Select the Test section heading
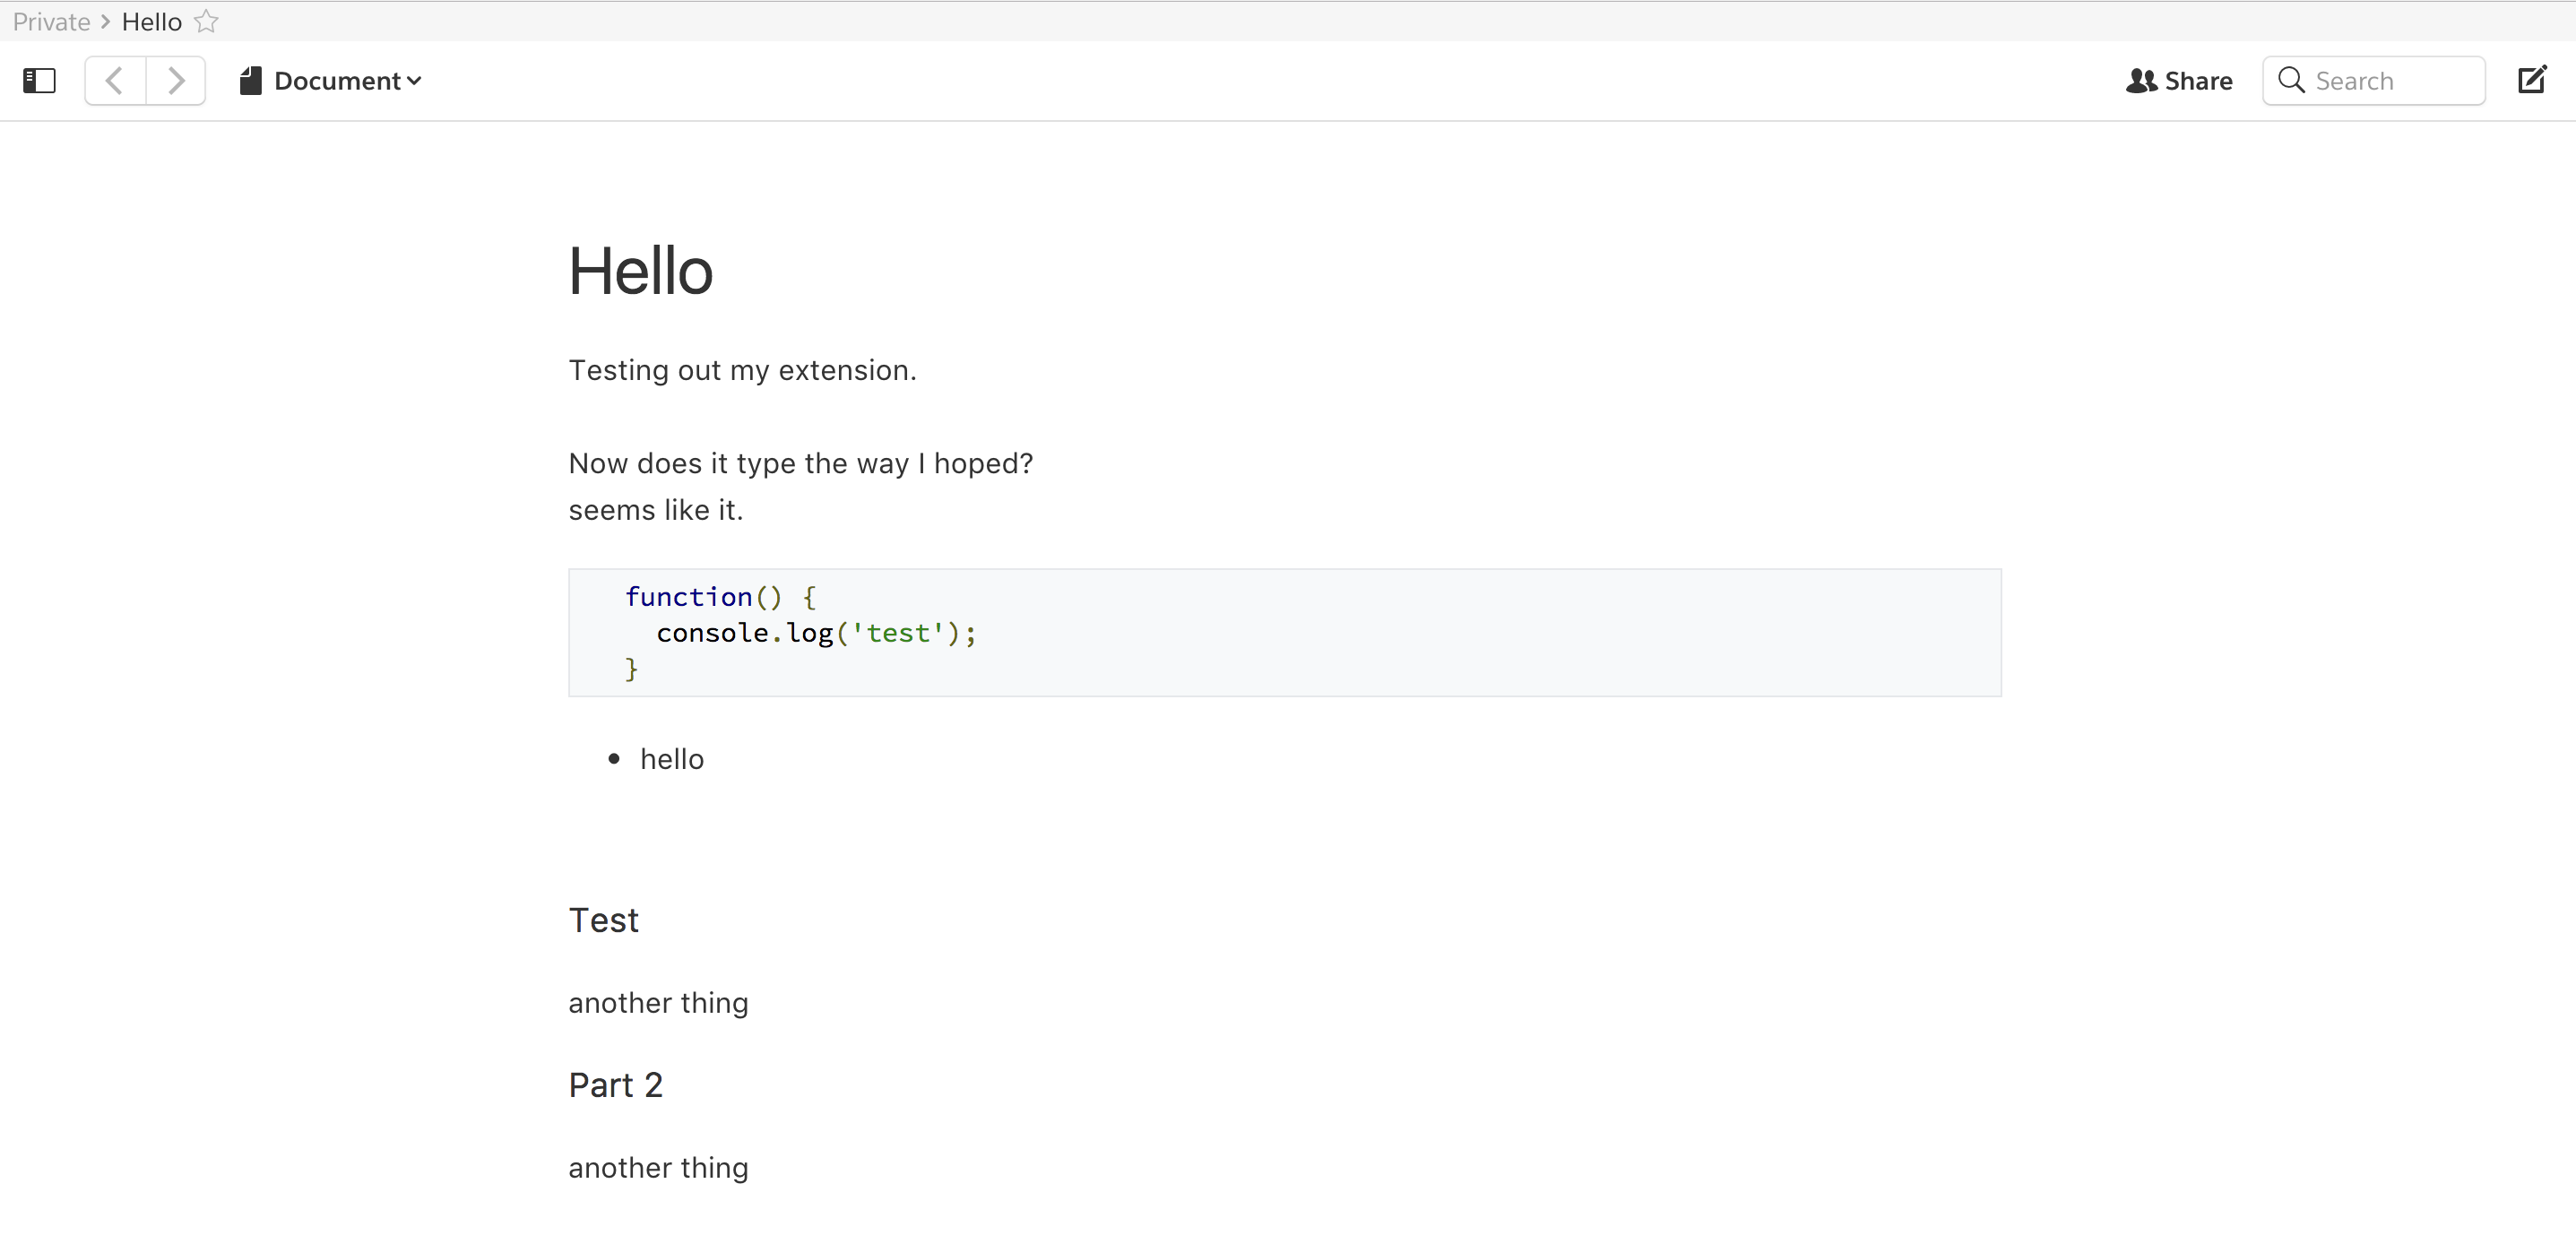The height and width of the screenshot is (1244, 2576). coord(603,919)
